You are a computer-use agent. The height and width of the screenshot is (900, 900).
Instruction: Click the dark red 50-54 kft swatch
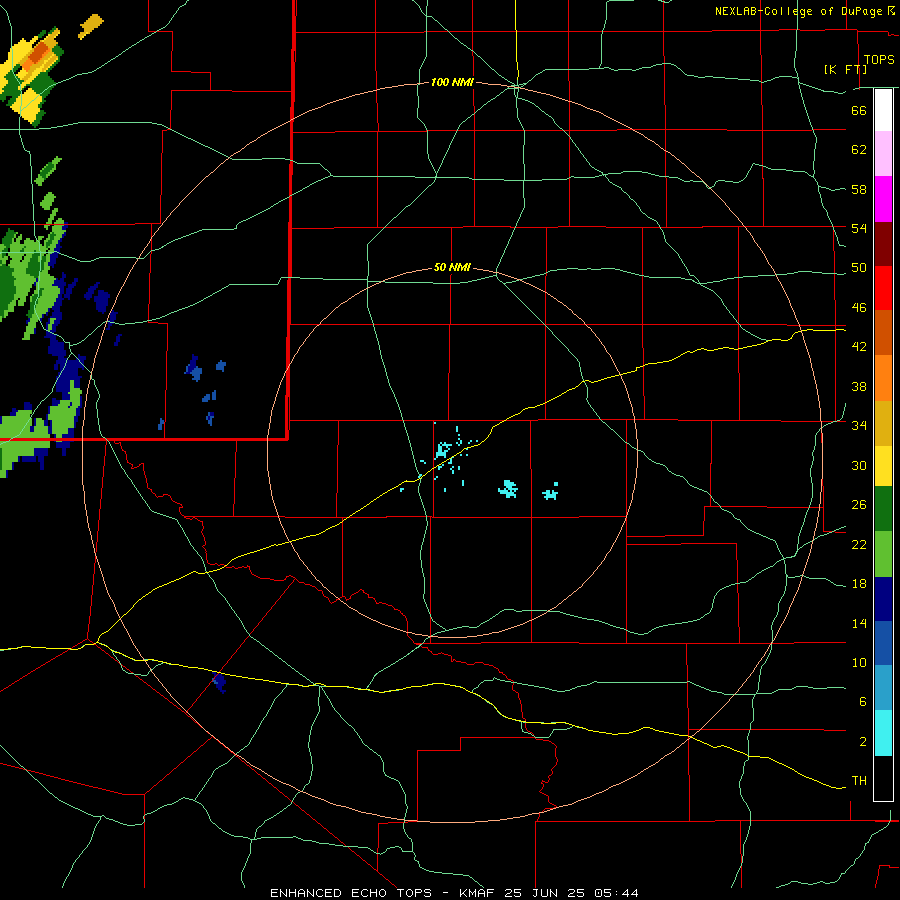(883, 244)
